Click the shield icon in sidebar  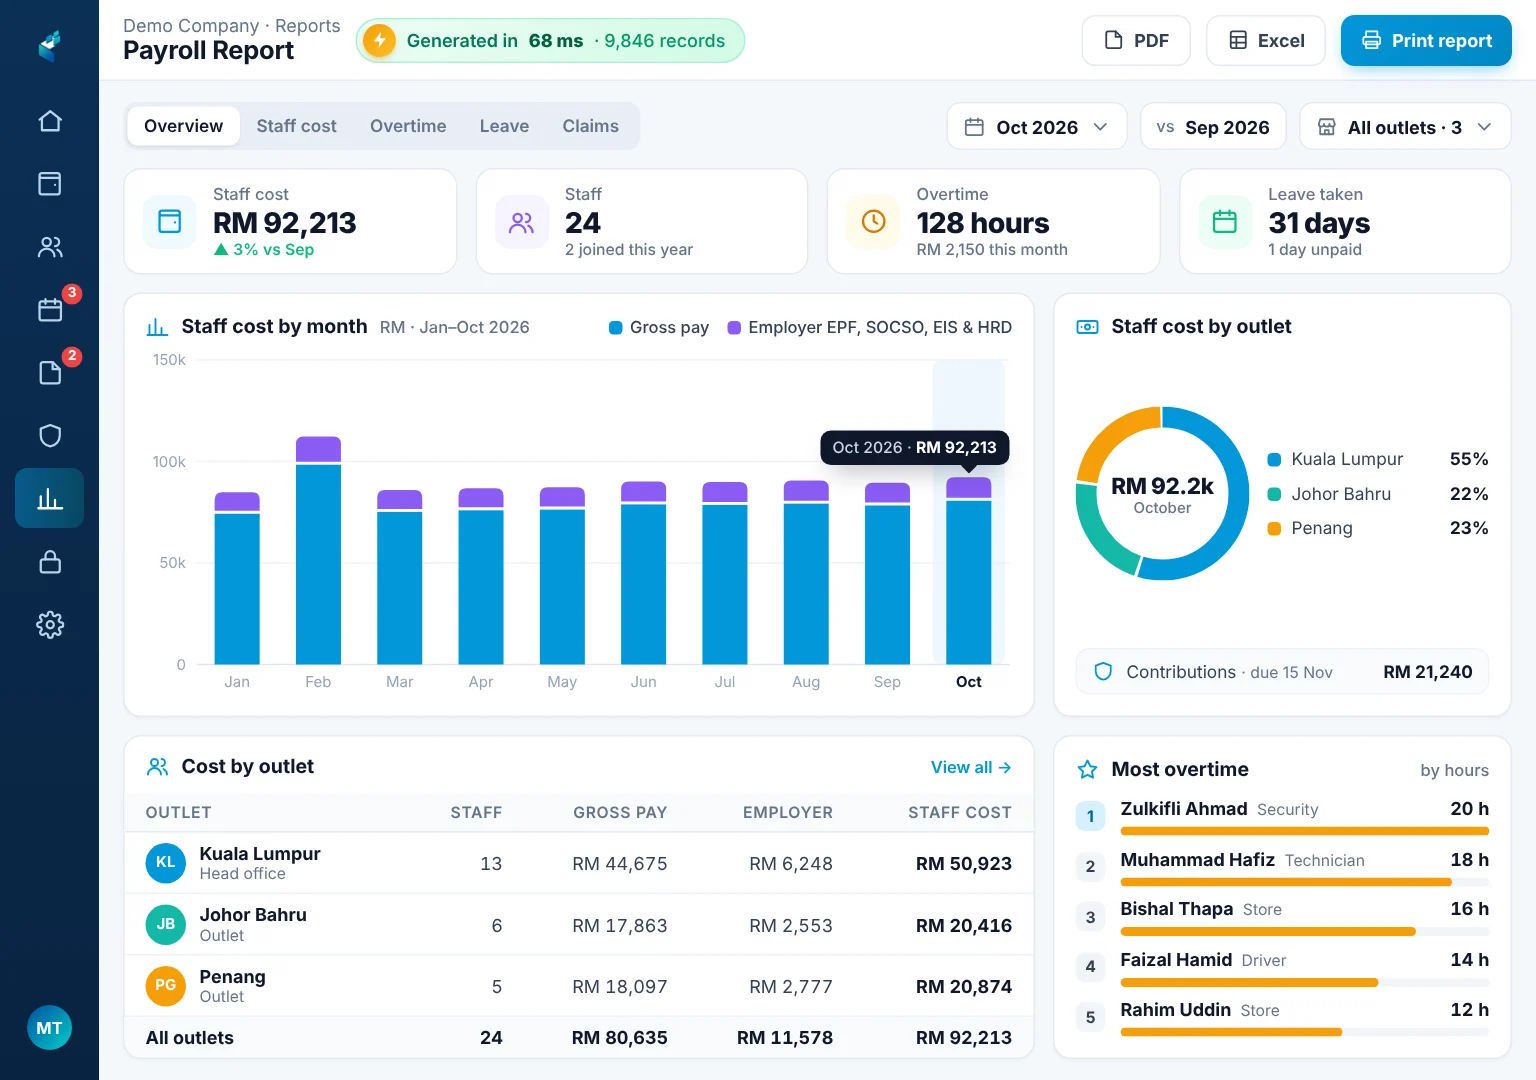point(50,436)
